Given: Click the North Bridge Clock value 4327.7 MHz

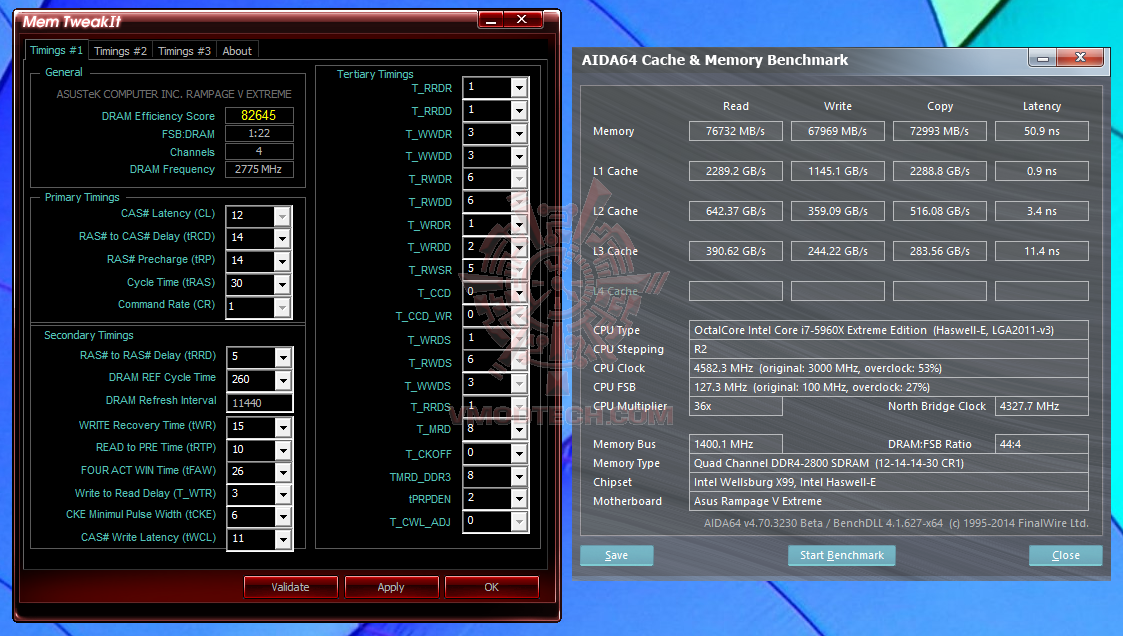Looking at the screenshot, I should tap(1041, 406).
